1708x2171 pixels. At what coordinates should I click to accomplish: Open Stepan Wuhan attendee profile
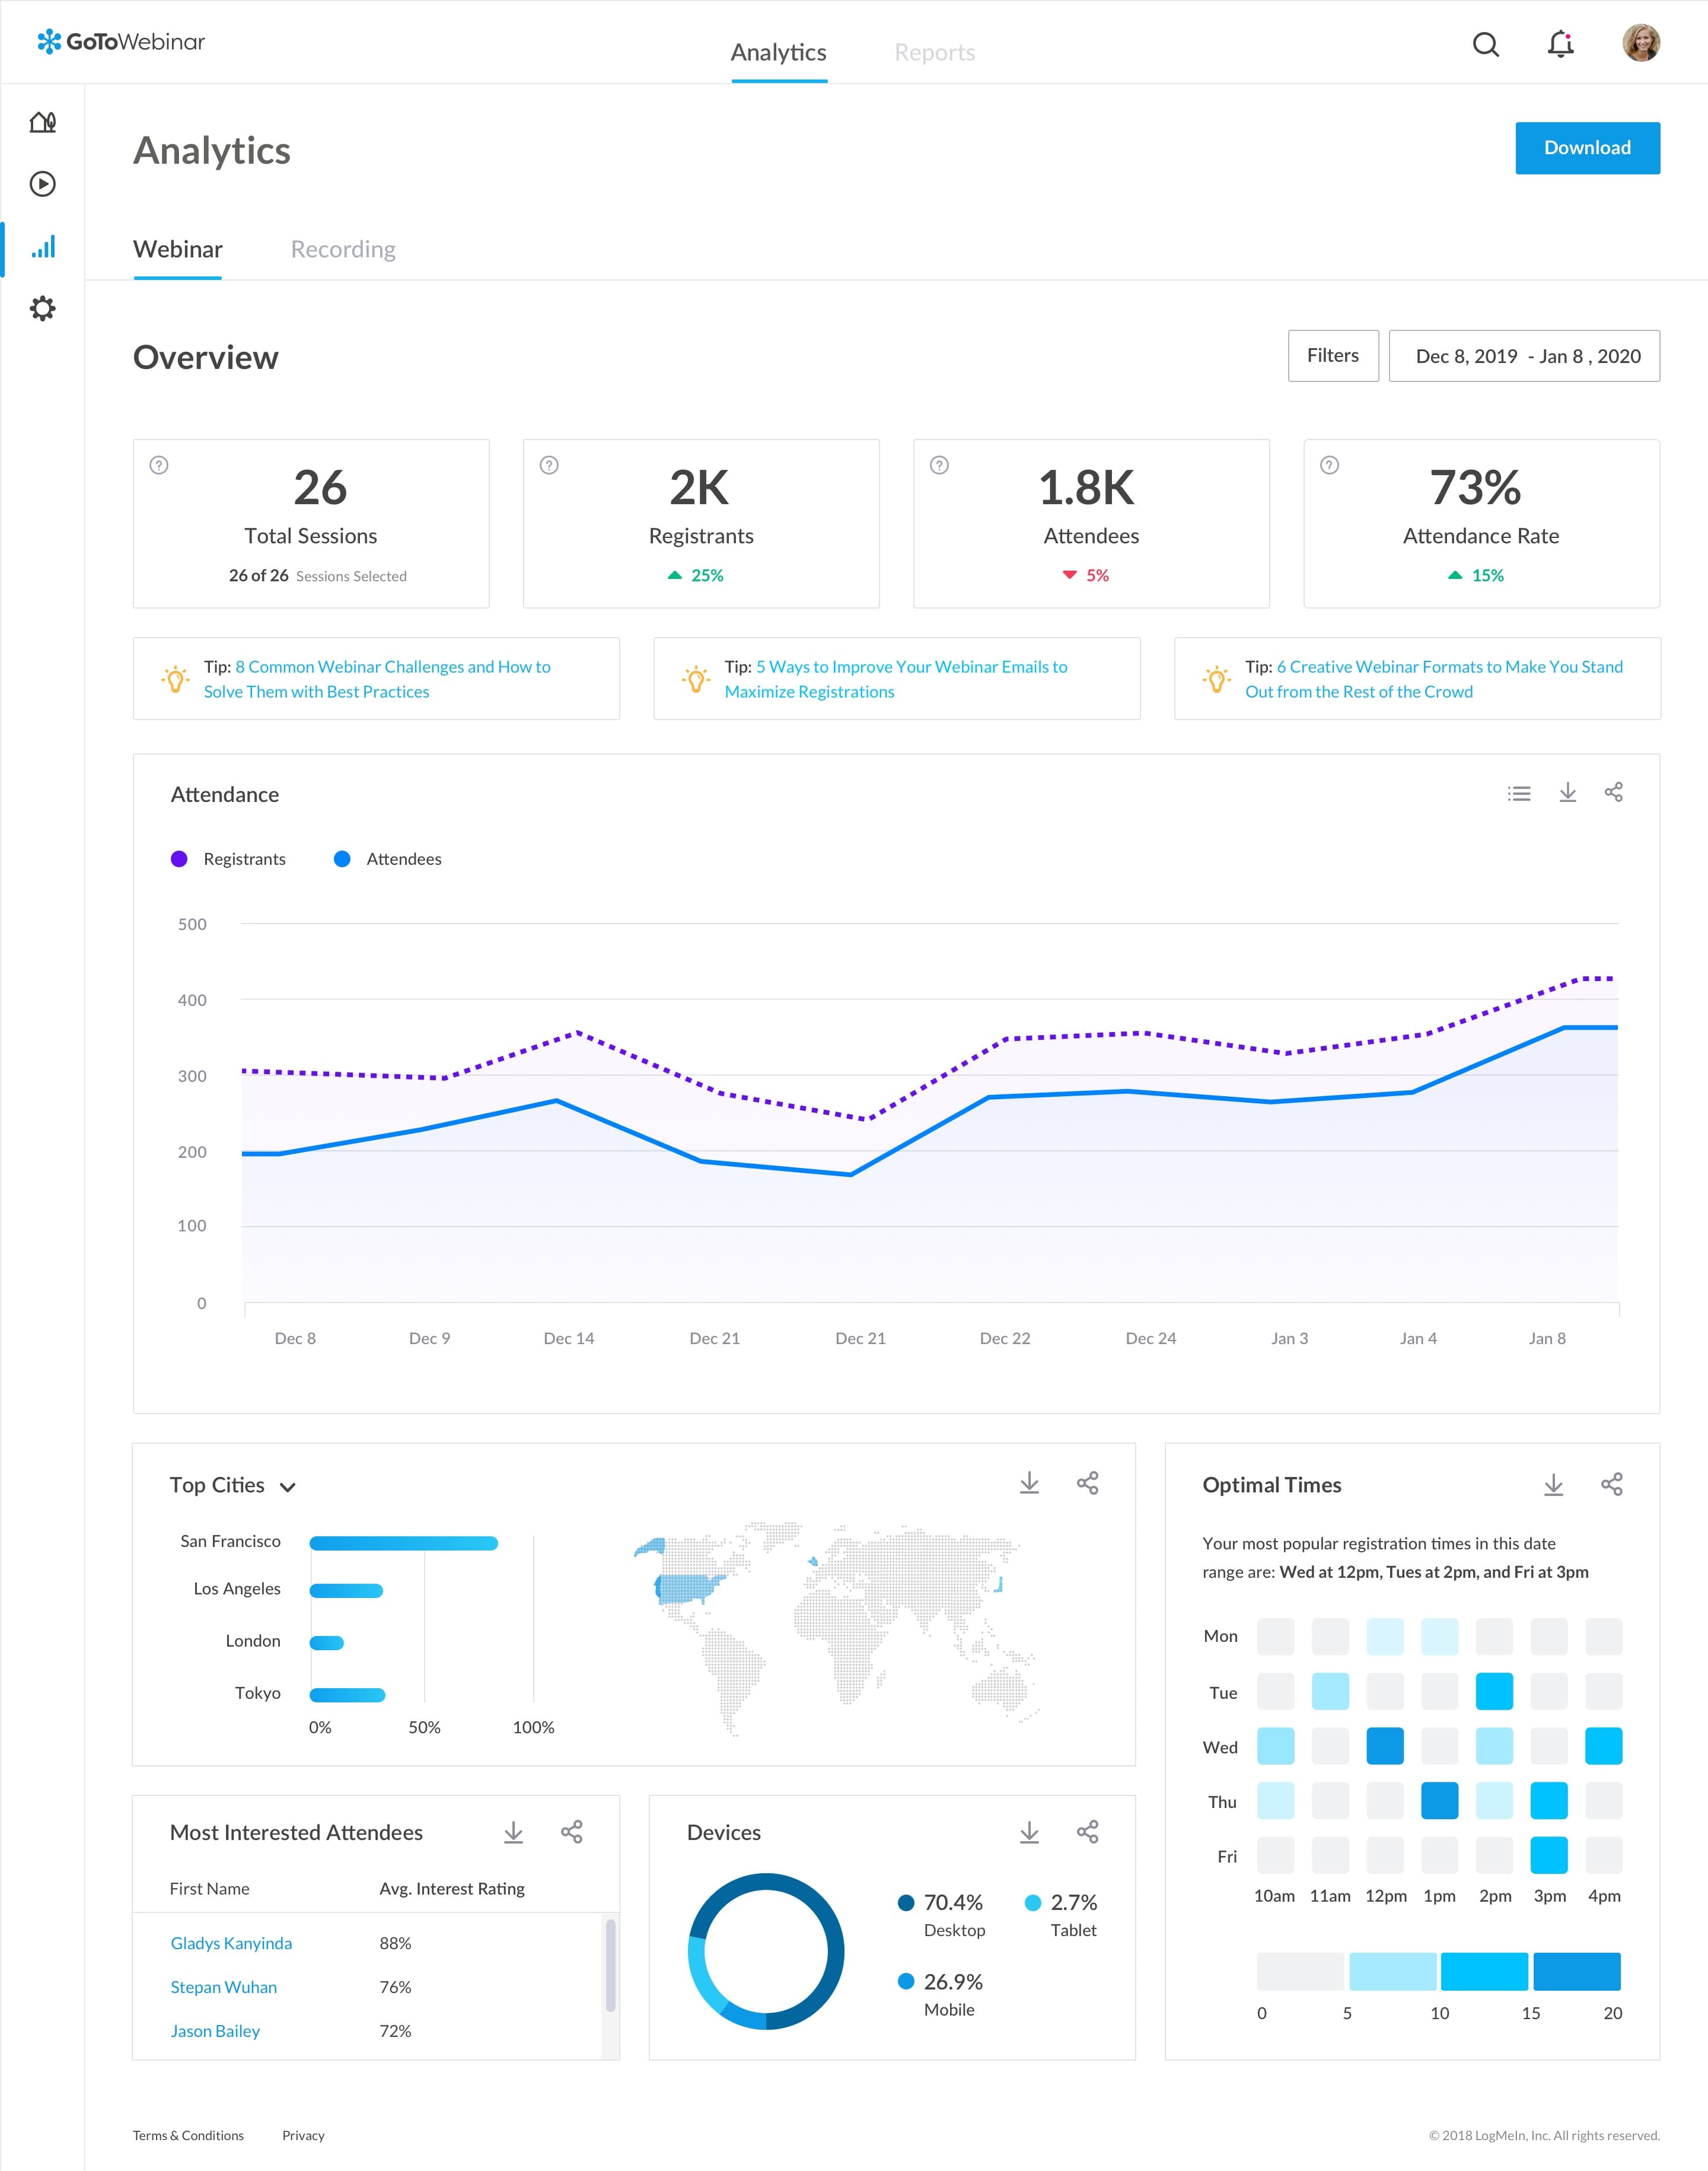[x=223, y=1987]
